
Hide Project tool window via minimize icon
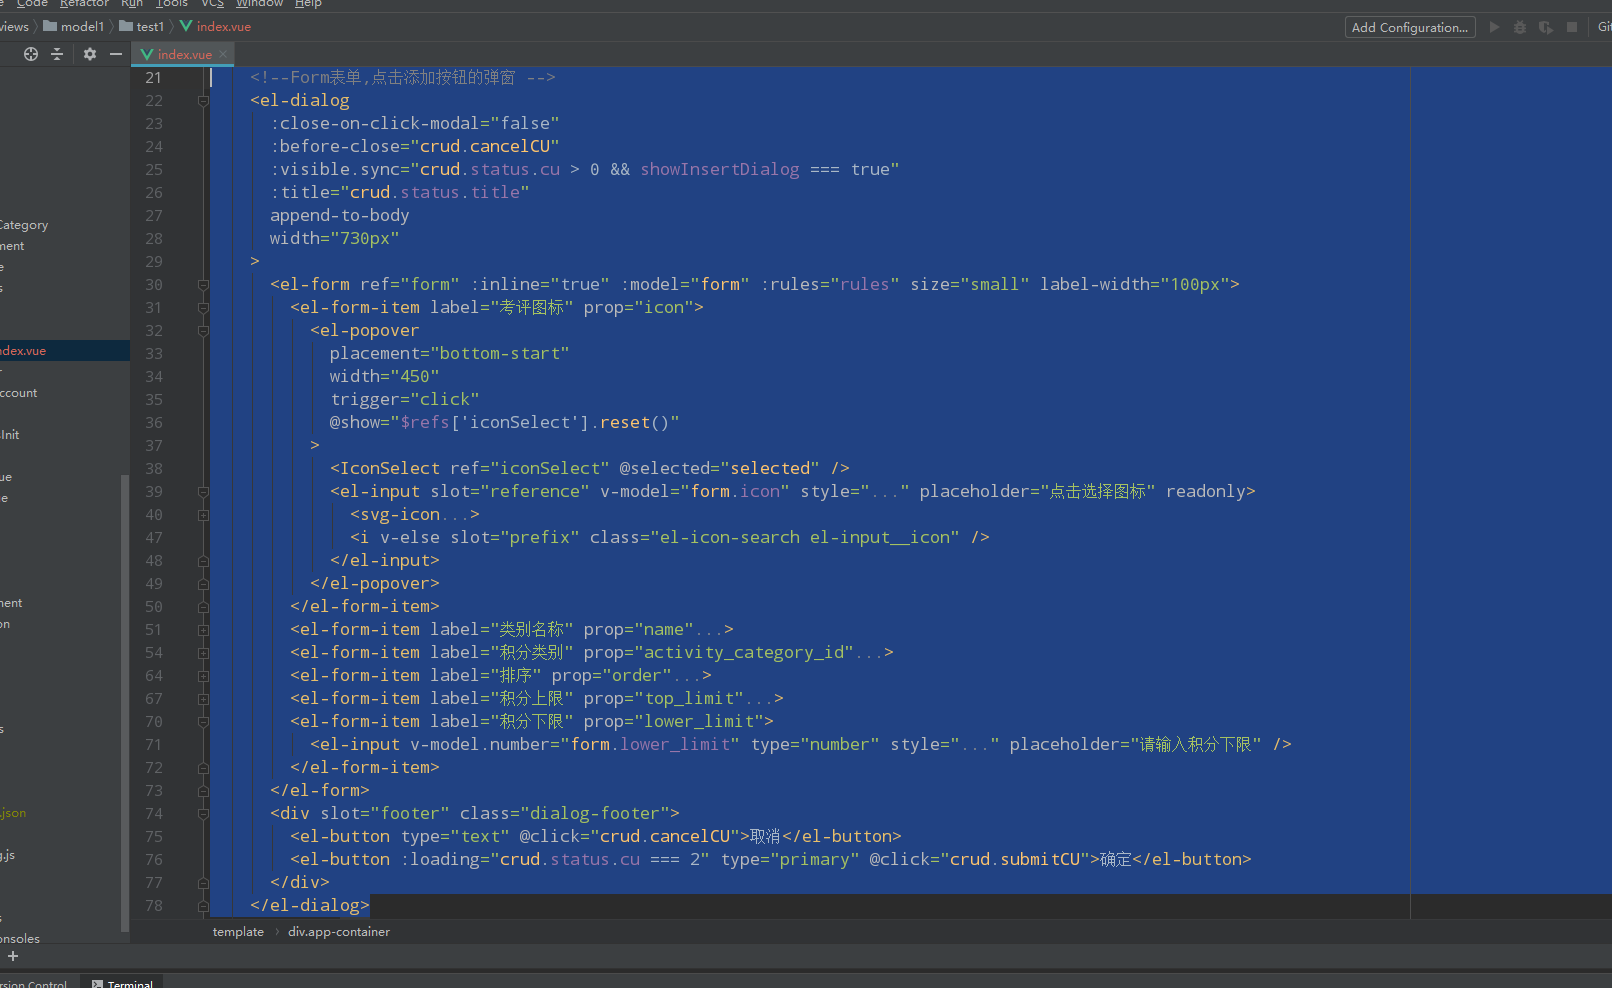[x=115, y=54]
